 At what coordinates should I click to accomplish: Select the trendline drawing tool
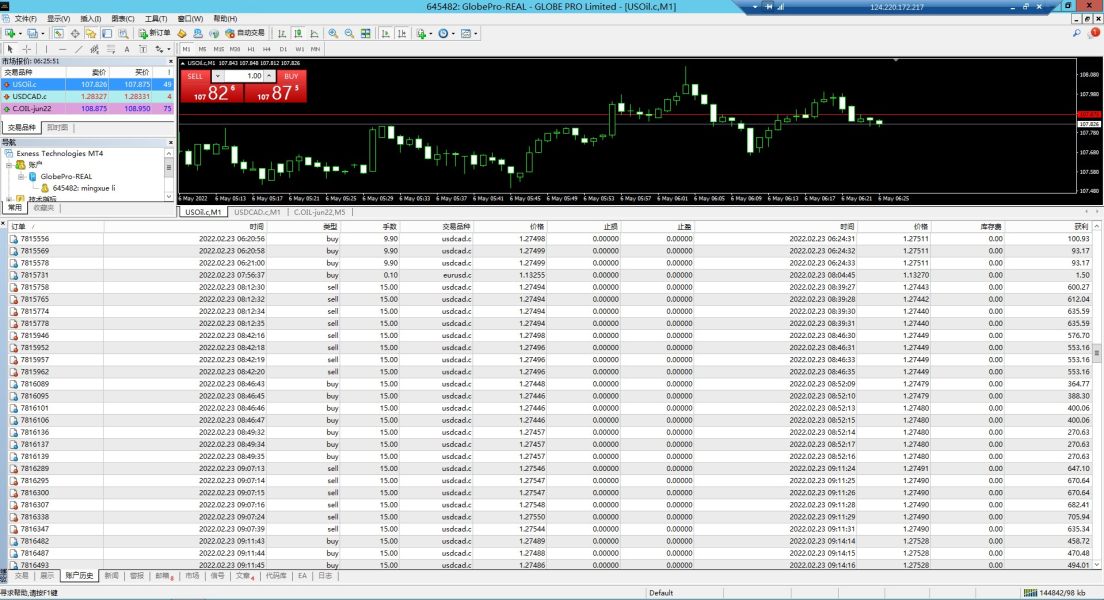point(78,48)
